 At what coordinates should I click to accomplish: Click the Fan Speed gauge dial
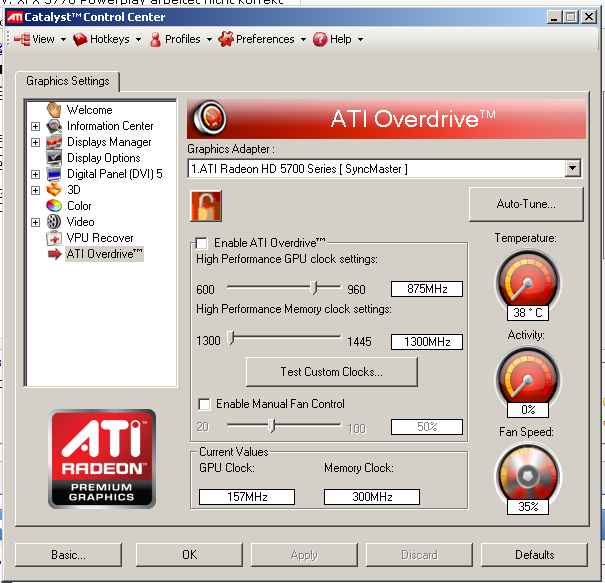[x=527, y=475]
